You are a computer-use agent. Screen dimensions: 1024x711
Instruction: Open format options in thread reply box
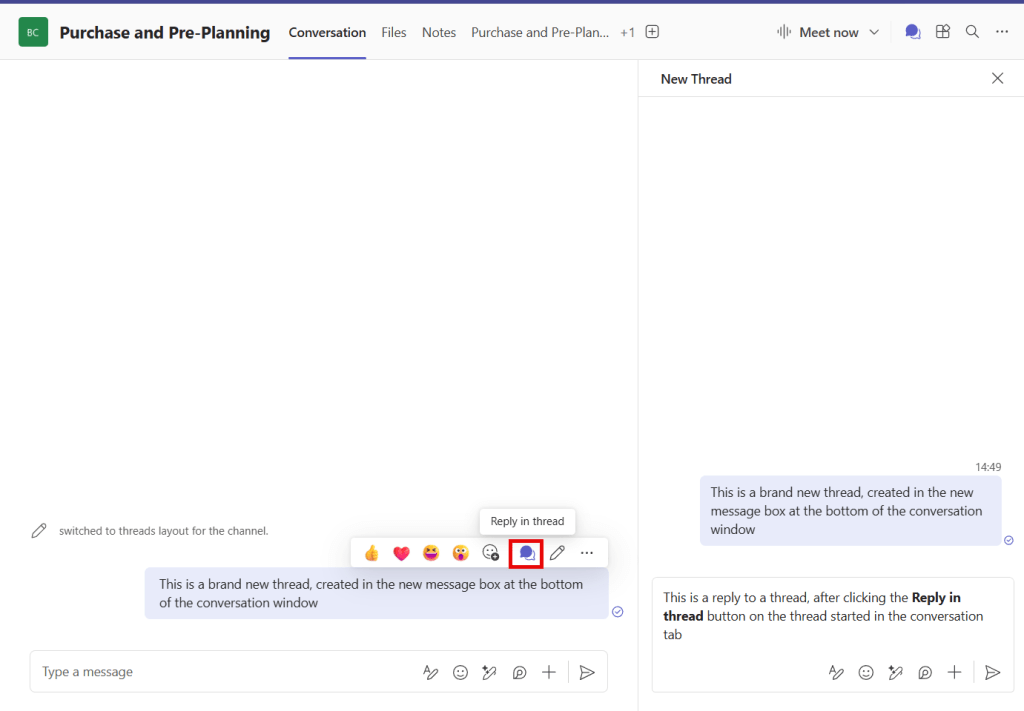coord(836,673)
